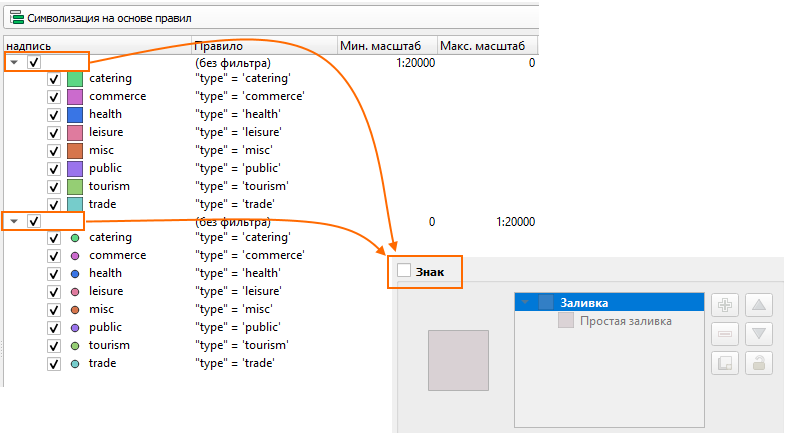Click the green catering polygon color swatch
The width and height of the screenshot is (785, 433).
tap(75, 78)
